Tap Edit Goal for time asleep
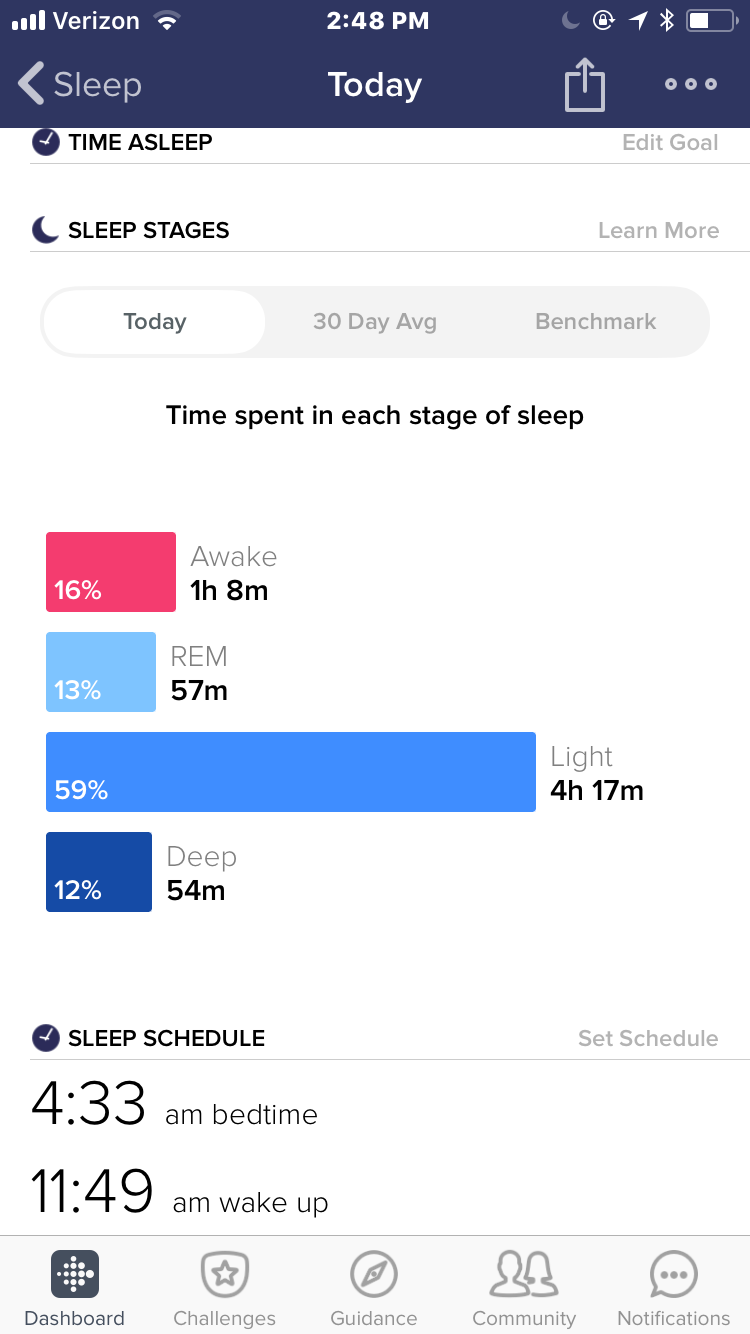 tap(670, 142)
